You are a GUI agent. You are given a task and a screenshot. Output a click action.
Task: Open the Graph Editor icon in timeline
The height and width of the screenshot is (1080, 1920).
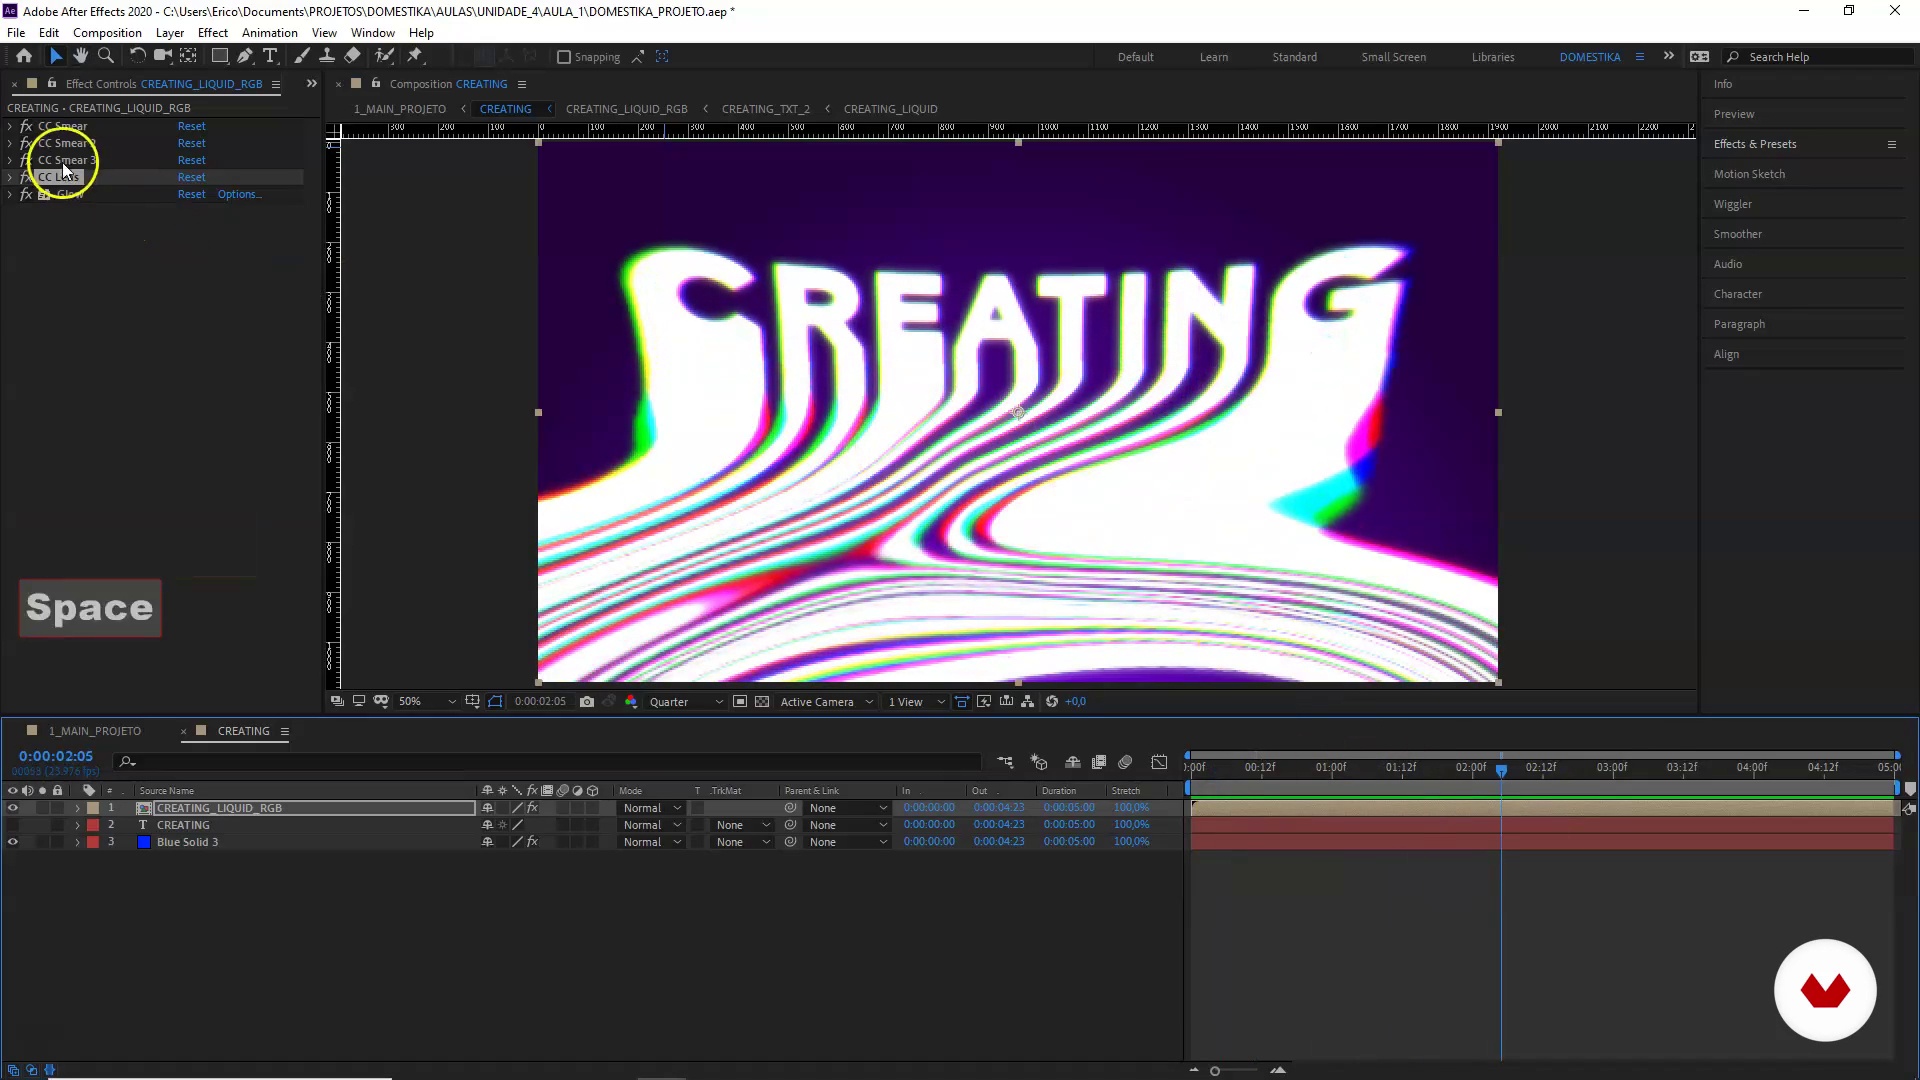1159,763
